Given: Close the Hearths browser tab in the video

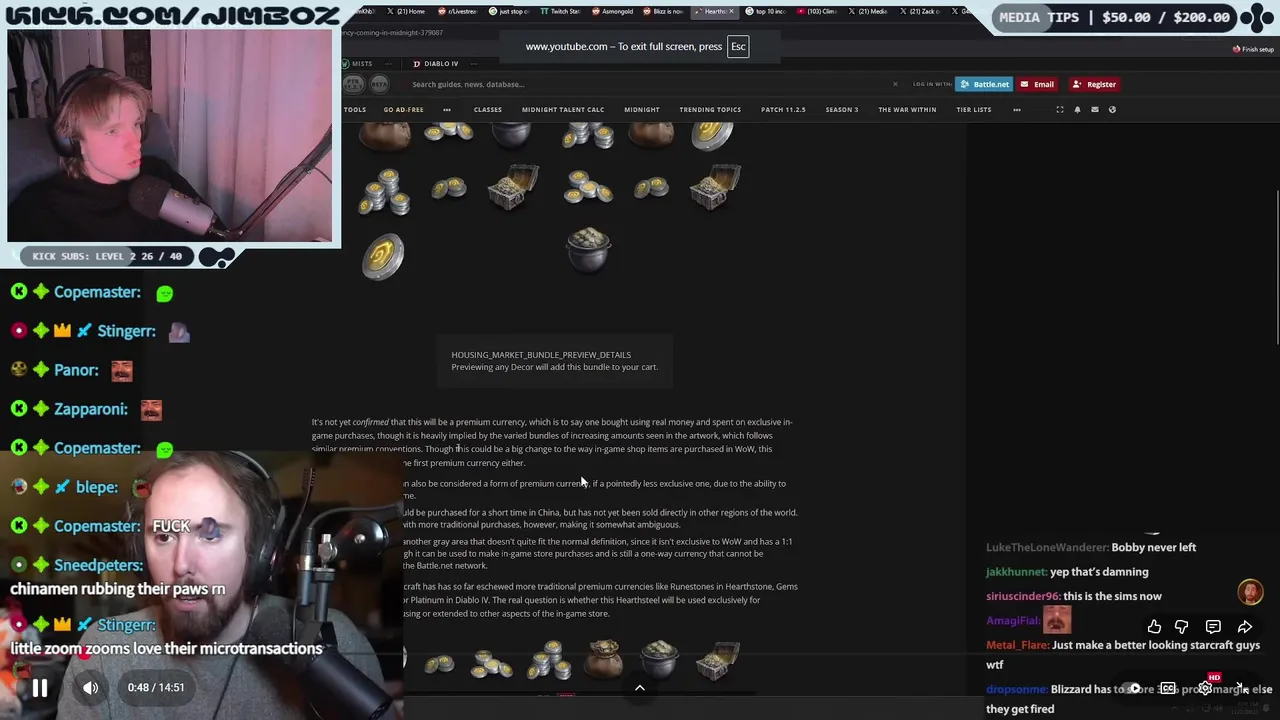Looking at the screenshot, I should coord(733,11).
